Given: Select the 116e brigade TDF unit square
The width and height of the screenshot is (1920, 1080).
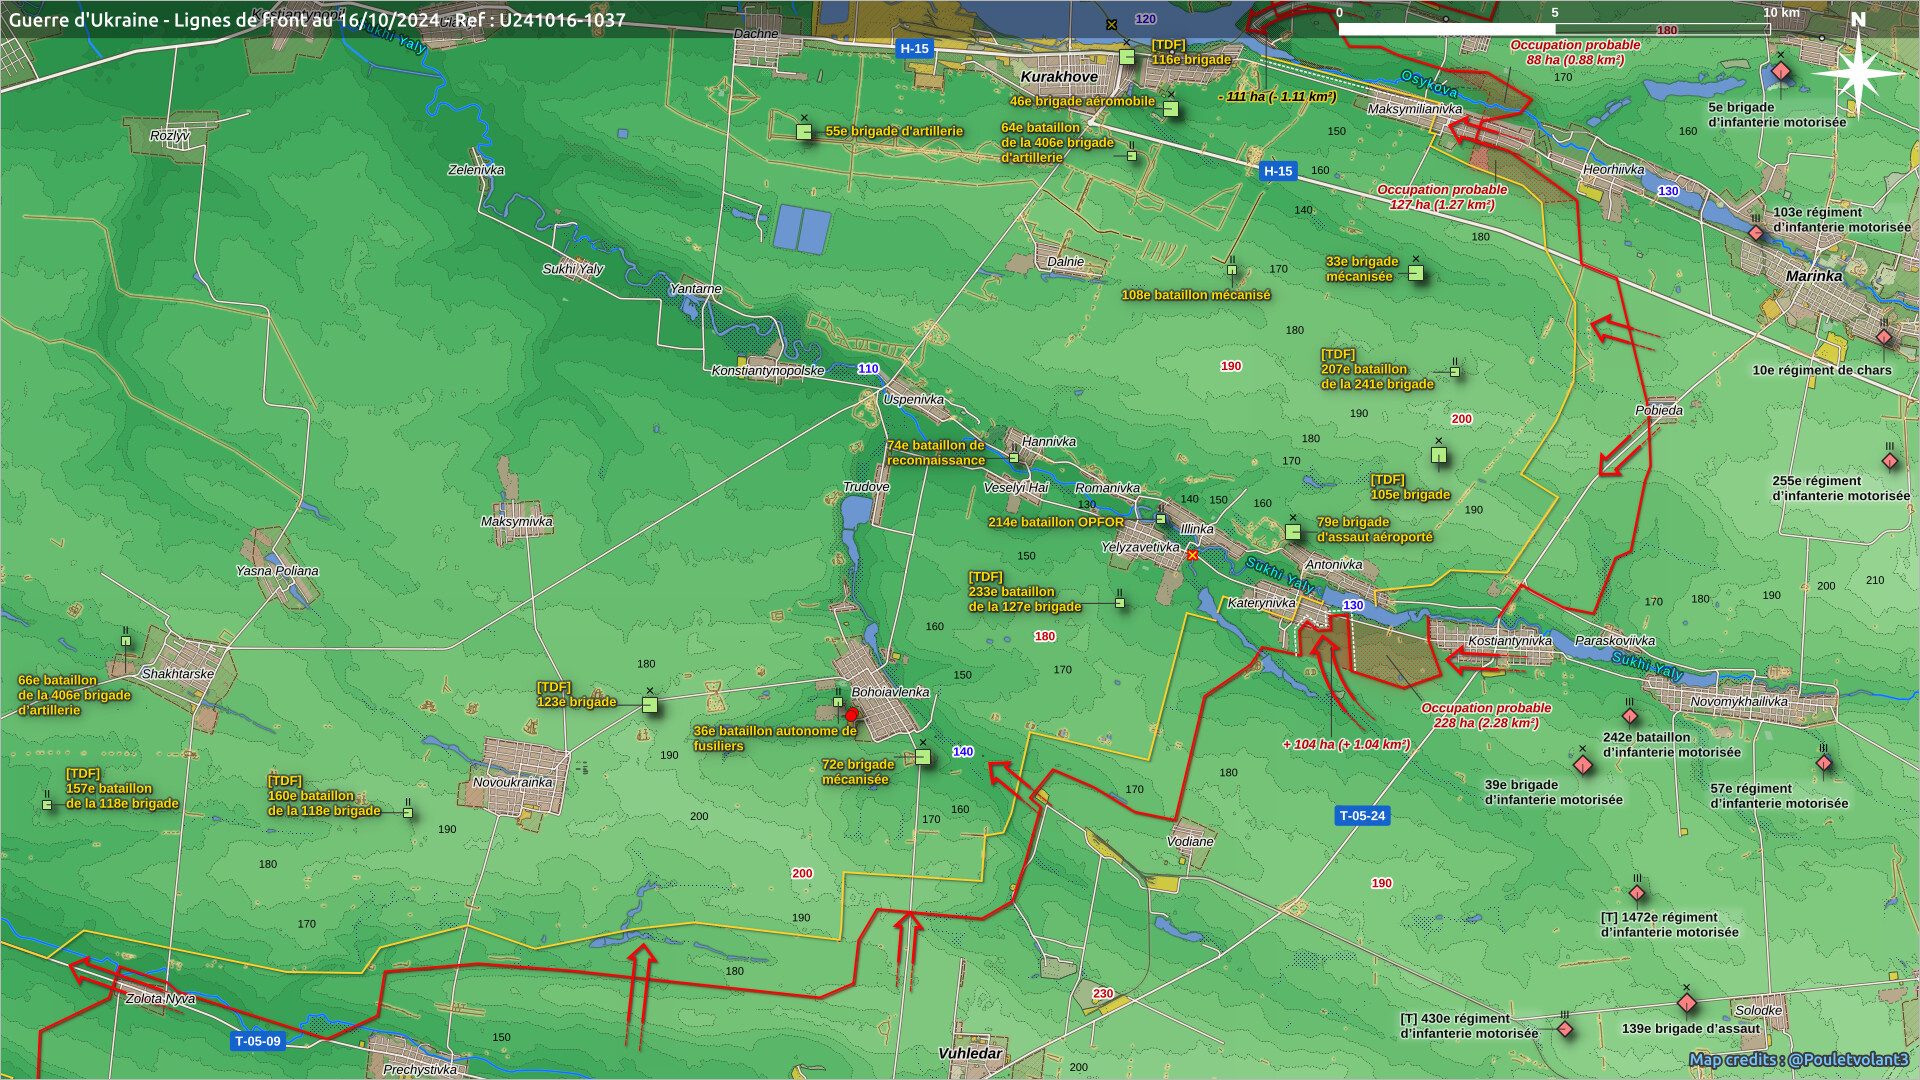Looking at the screenshot, I should pyautogui.click(x=1127, y=56).
